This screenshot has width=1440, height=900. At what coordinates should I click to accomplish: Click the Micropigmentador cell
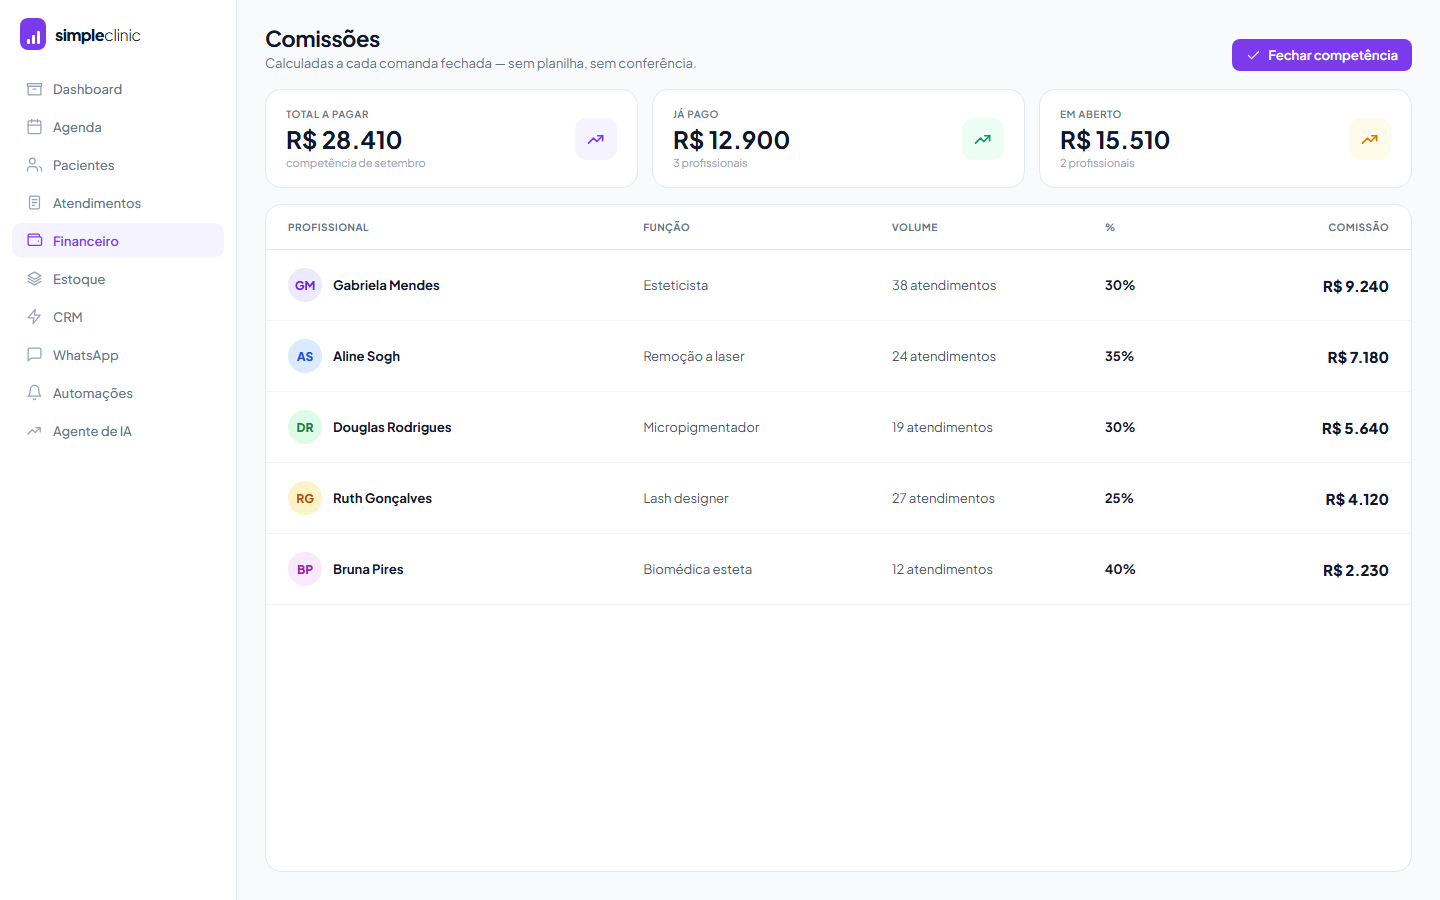click(x=701, y=427)
